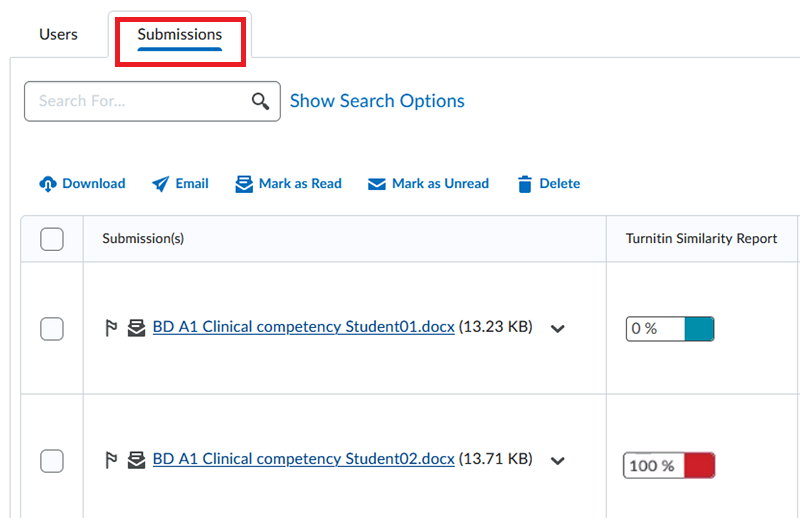Select the Submissions tab
Screen dimensions: 800x518
[180, 34]
